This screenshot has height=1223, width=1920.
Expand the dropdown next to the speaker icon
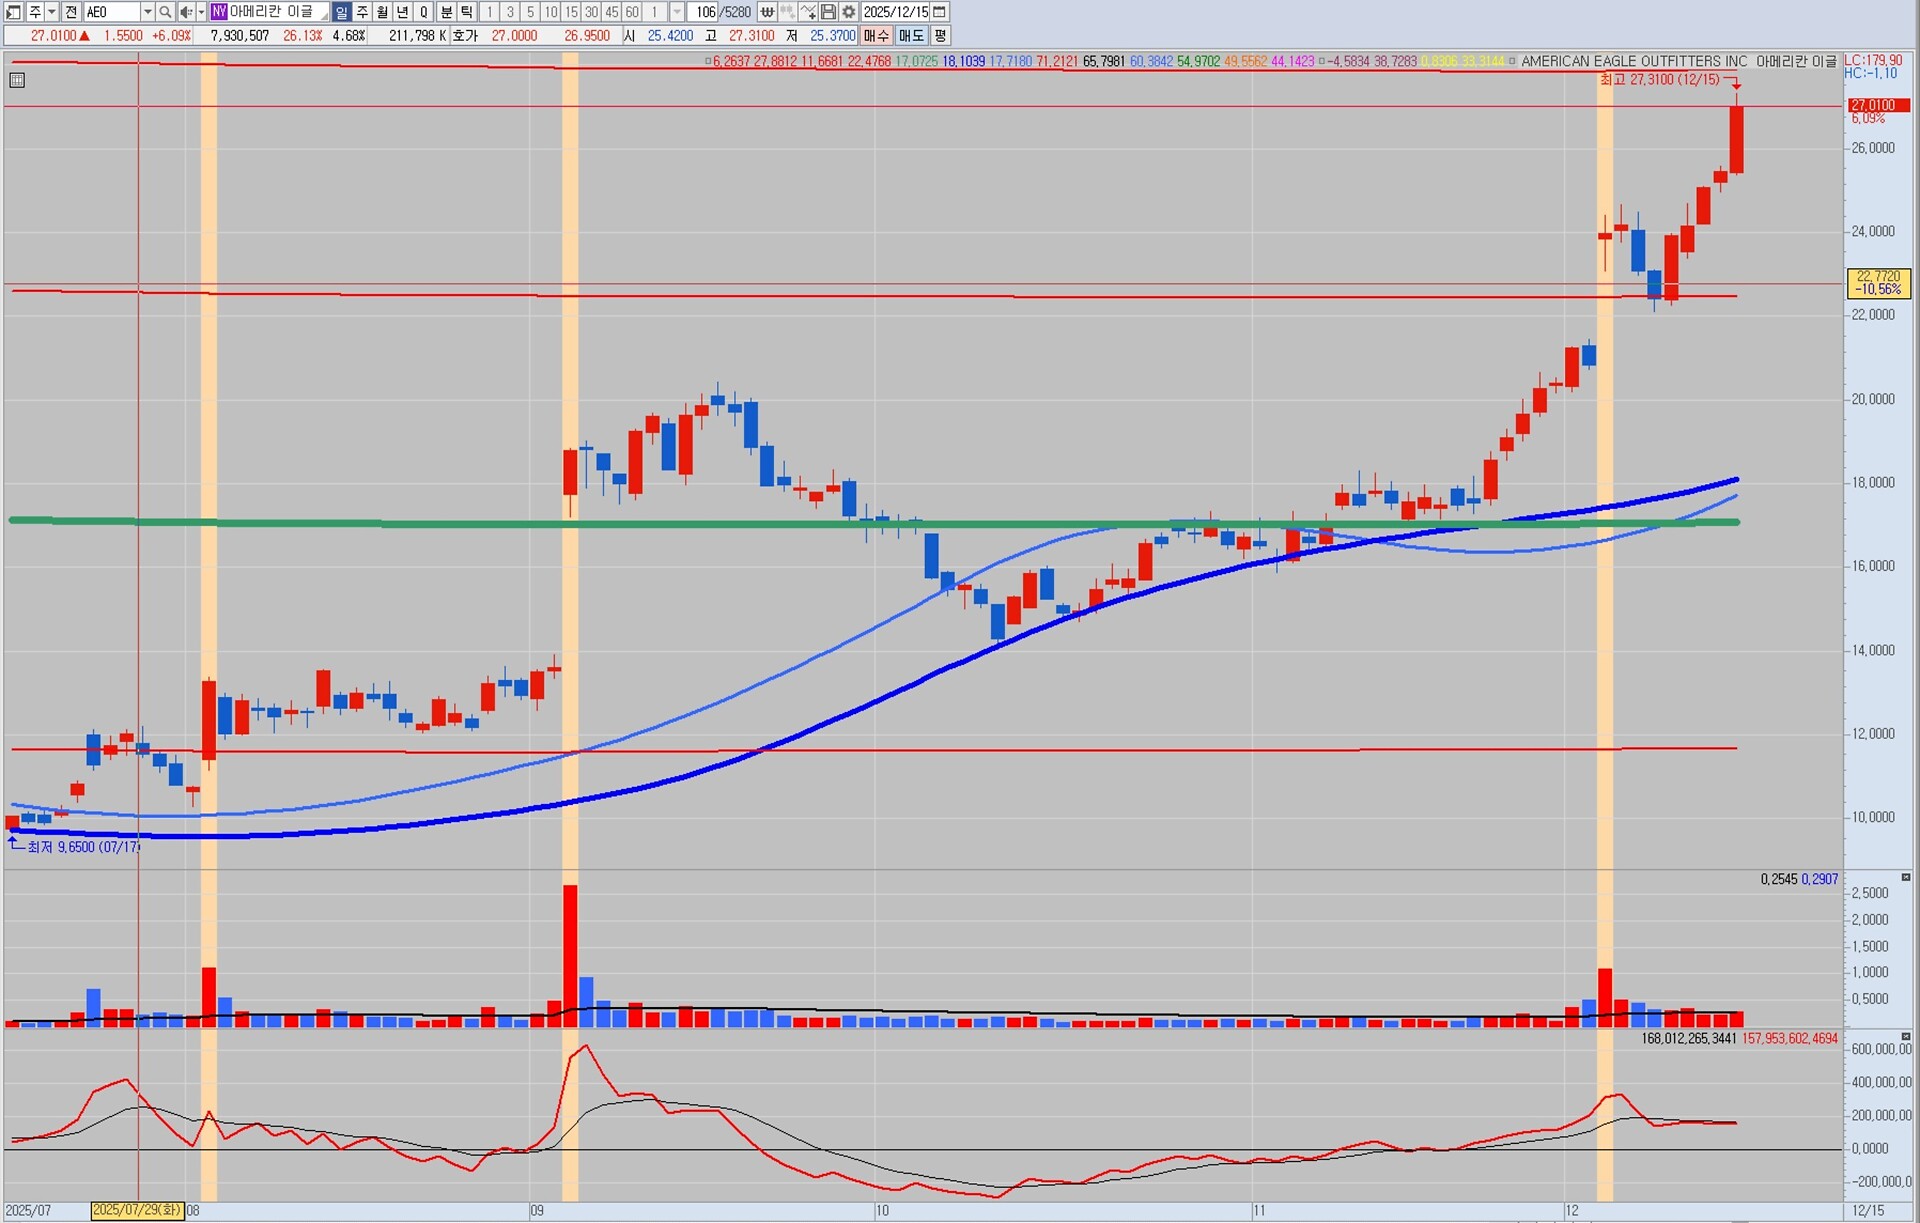coord(200,12)
